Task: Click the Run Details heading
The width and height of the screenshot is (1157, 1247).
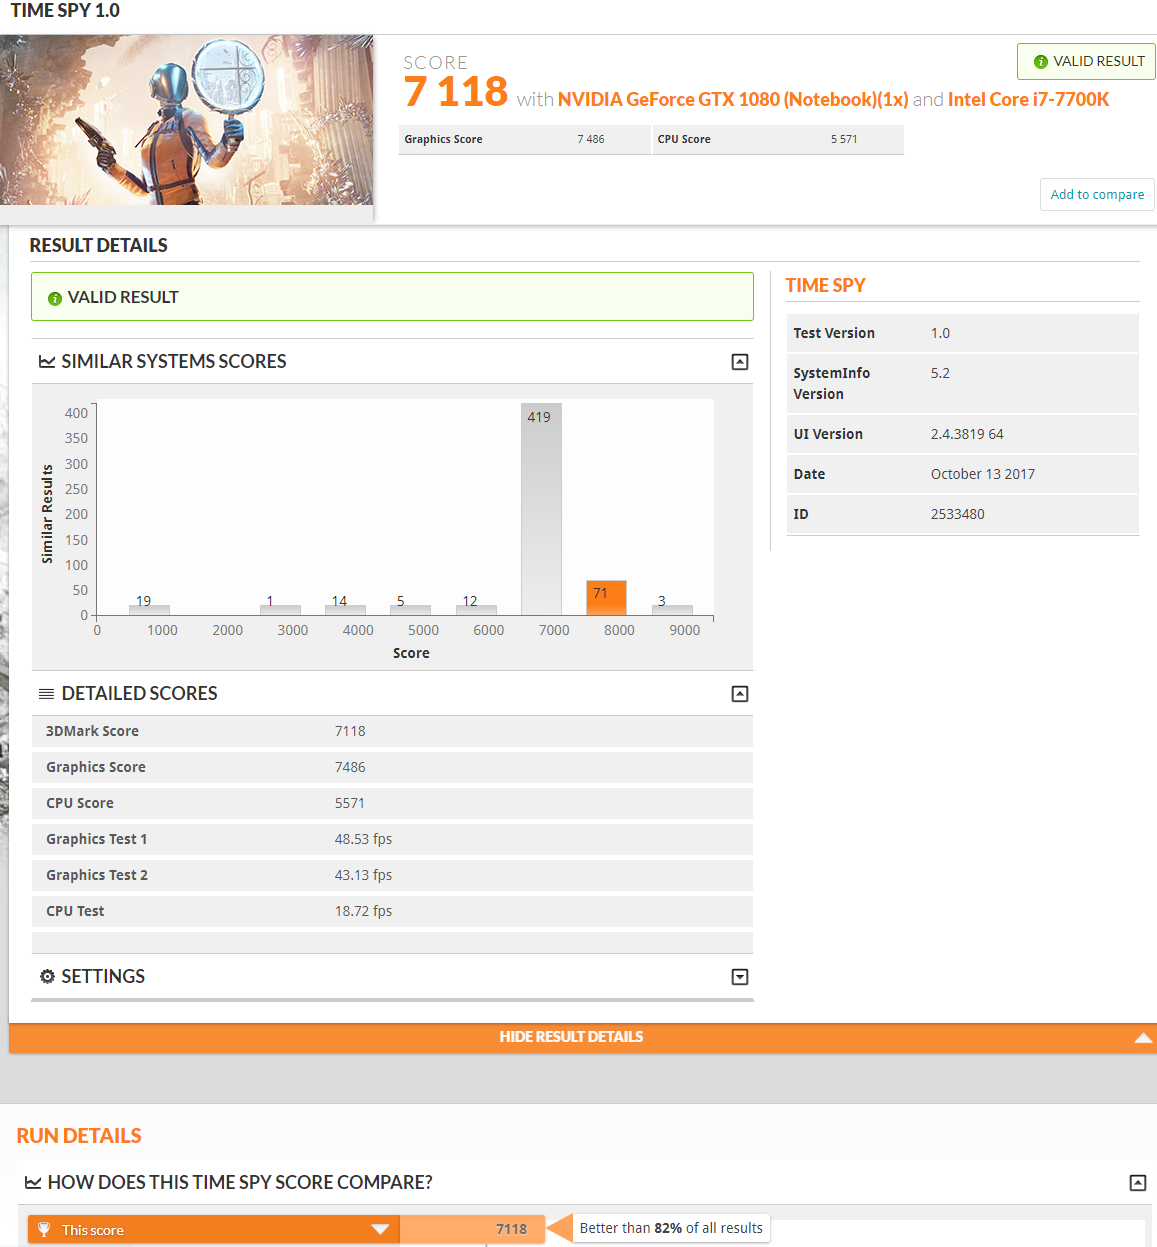Action: [79, 1136]
